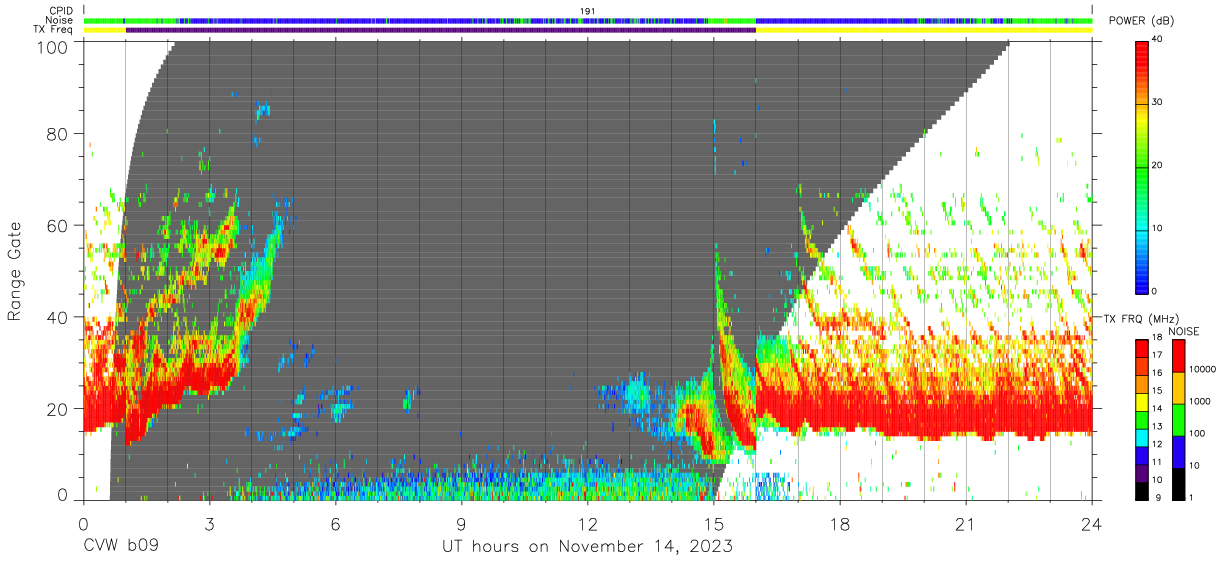This screenshot has width=1228, height=567.
Task: Click the NOISE legend title
Action: click(x=1184, y=331)
